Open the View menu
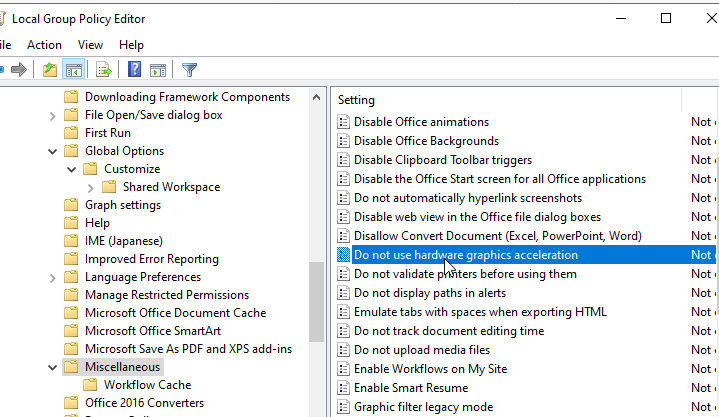Viewport: 719px width, 417px height. coord(90,45)
